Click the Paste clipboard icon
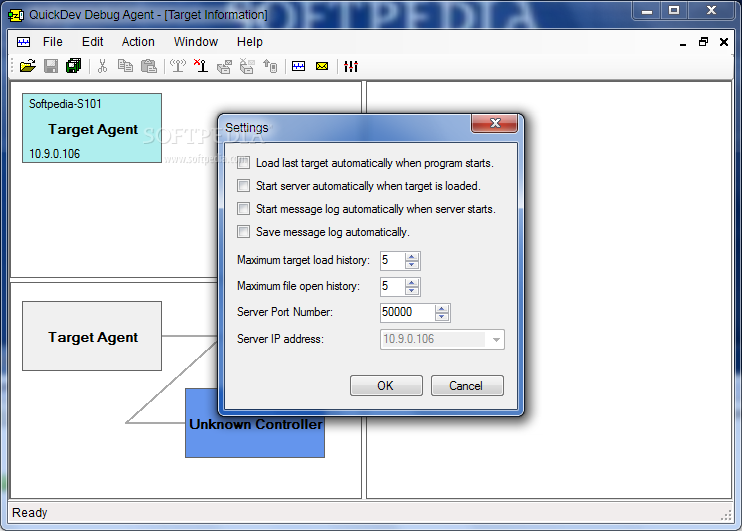 click(x=149, y=66)
